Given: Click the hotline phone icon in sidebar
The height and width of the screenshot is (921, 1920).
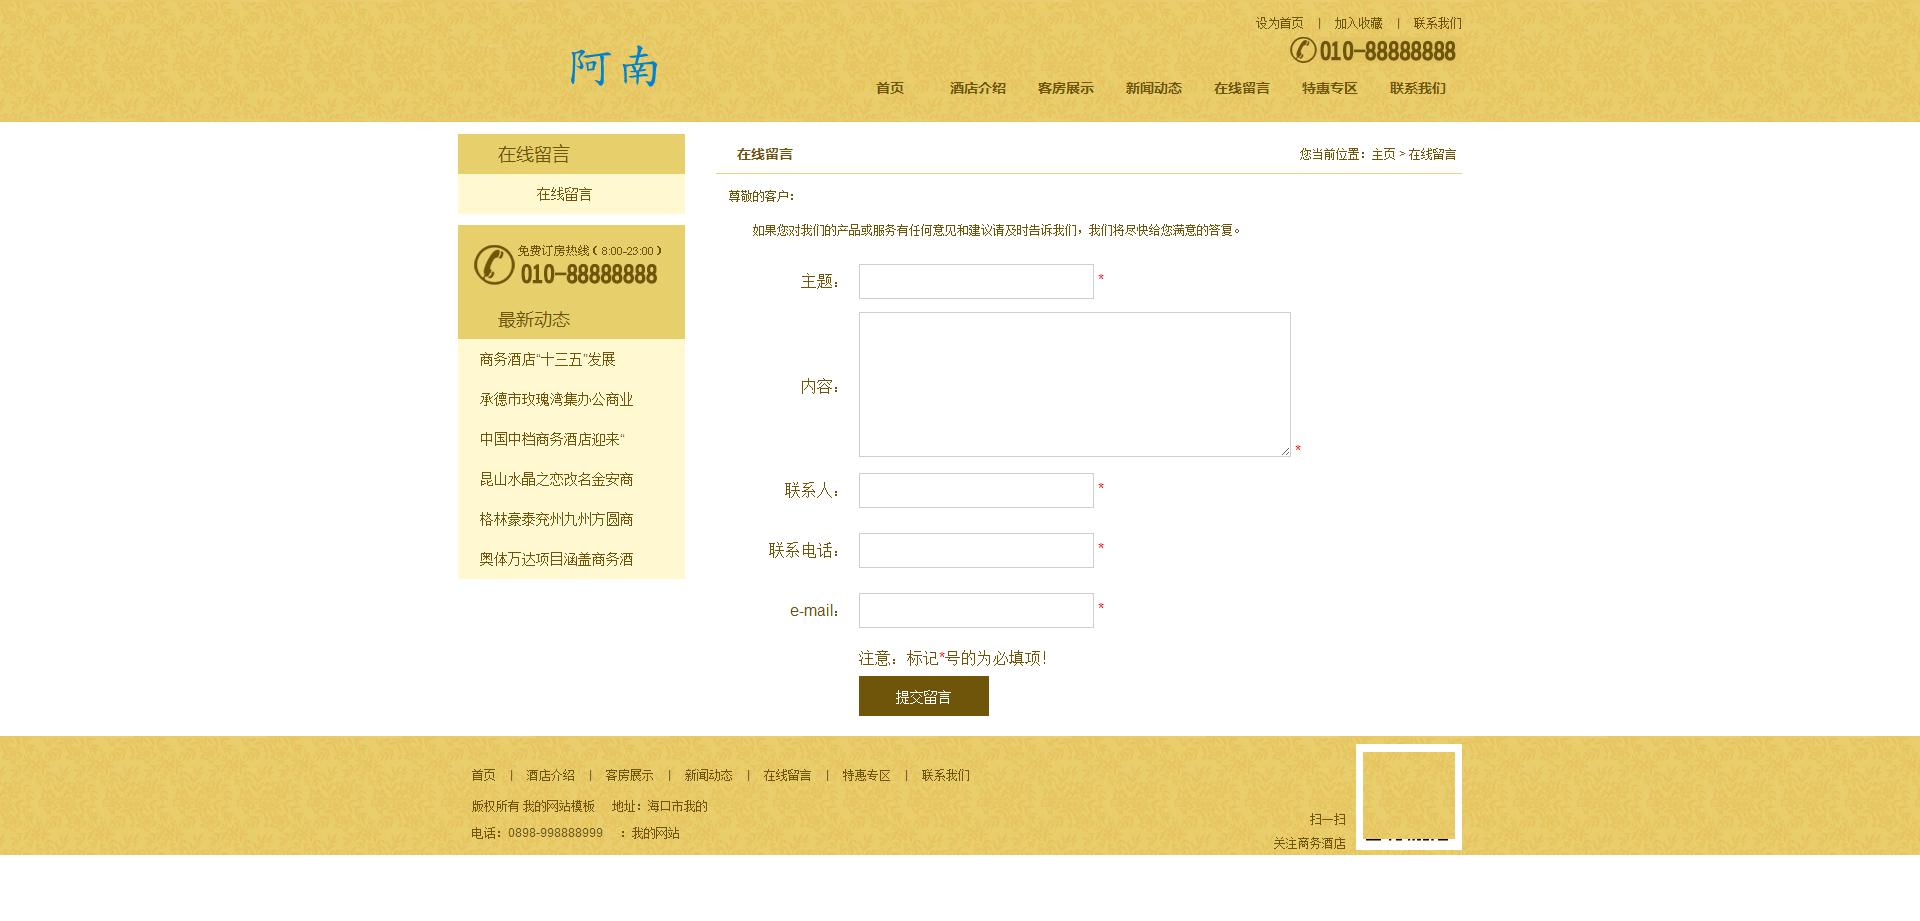Looking at the screenshot, I should click(x=494, y=265).
